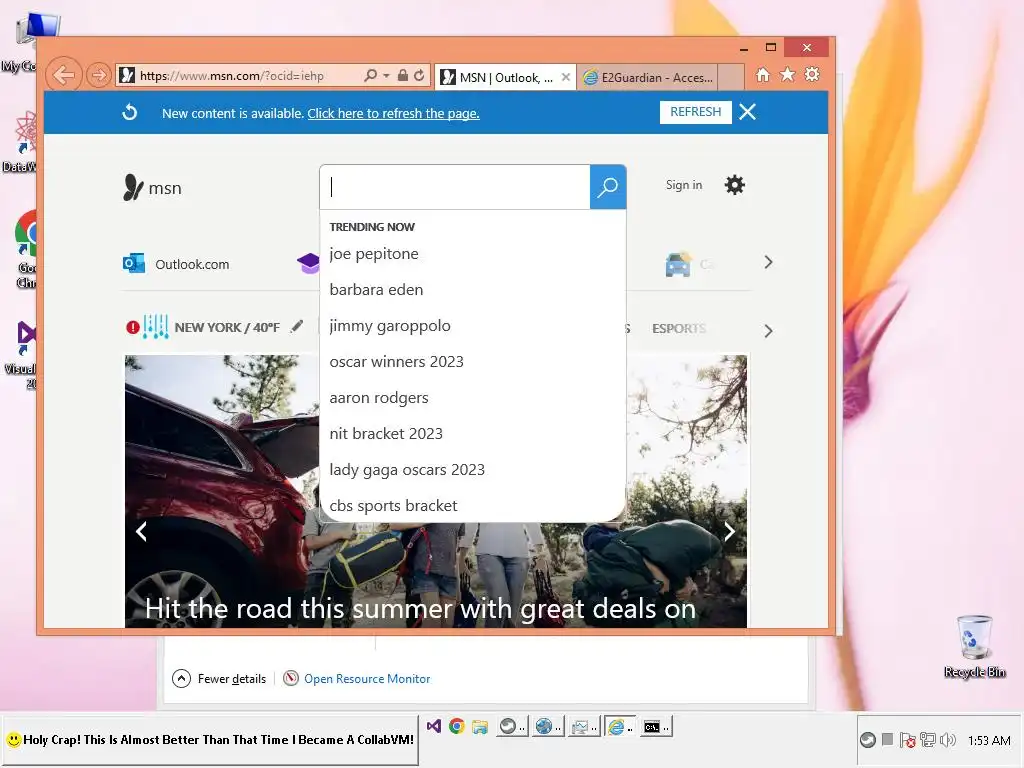Click 'Click here to refresh the page' link
The width and height of the screenshot is (1024, 768).
(393, 113)
